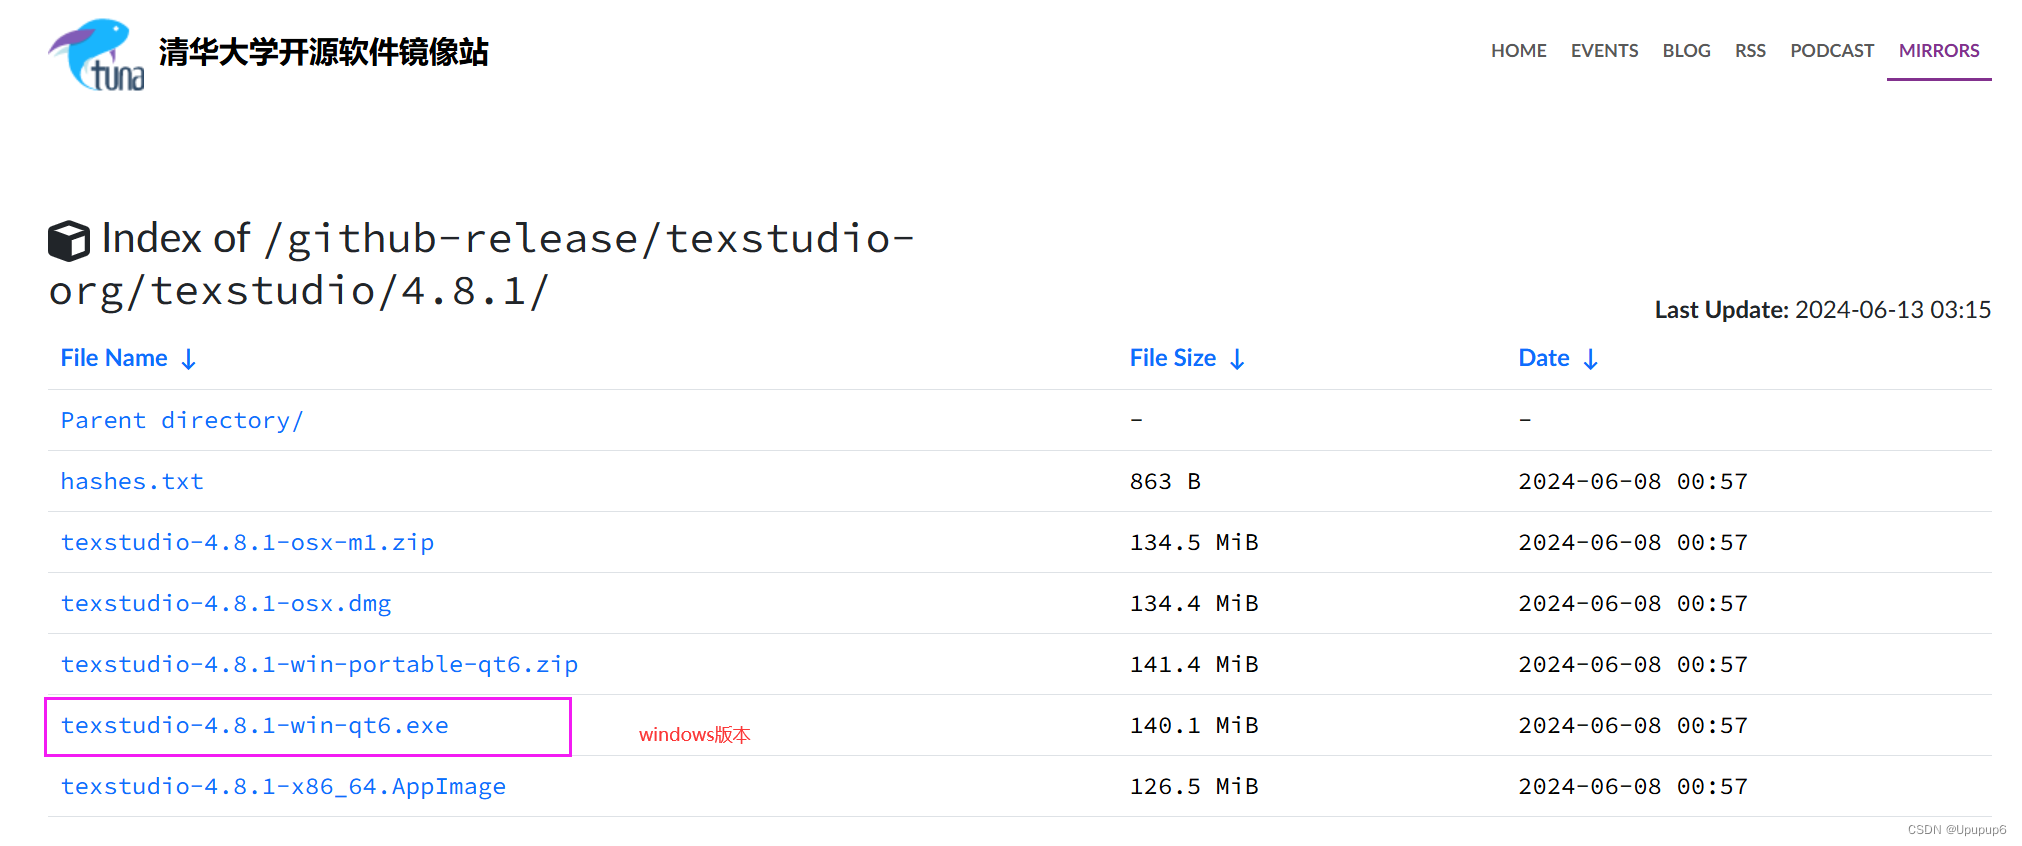Open the PODCAST nav item

coord(1832,50)
